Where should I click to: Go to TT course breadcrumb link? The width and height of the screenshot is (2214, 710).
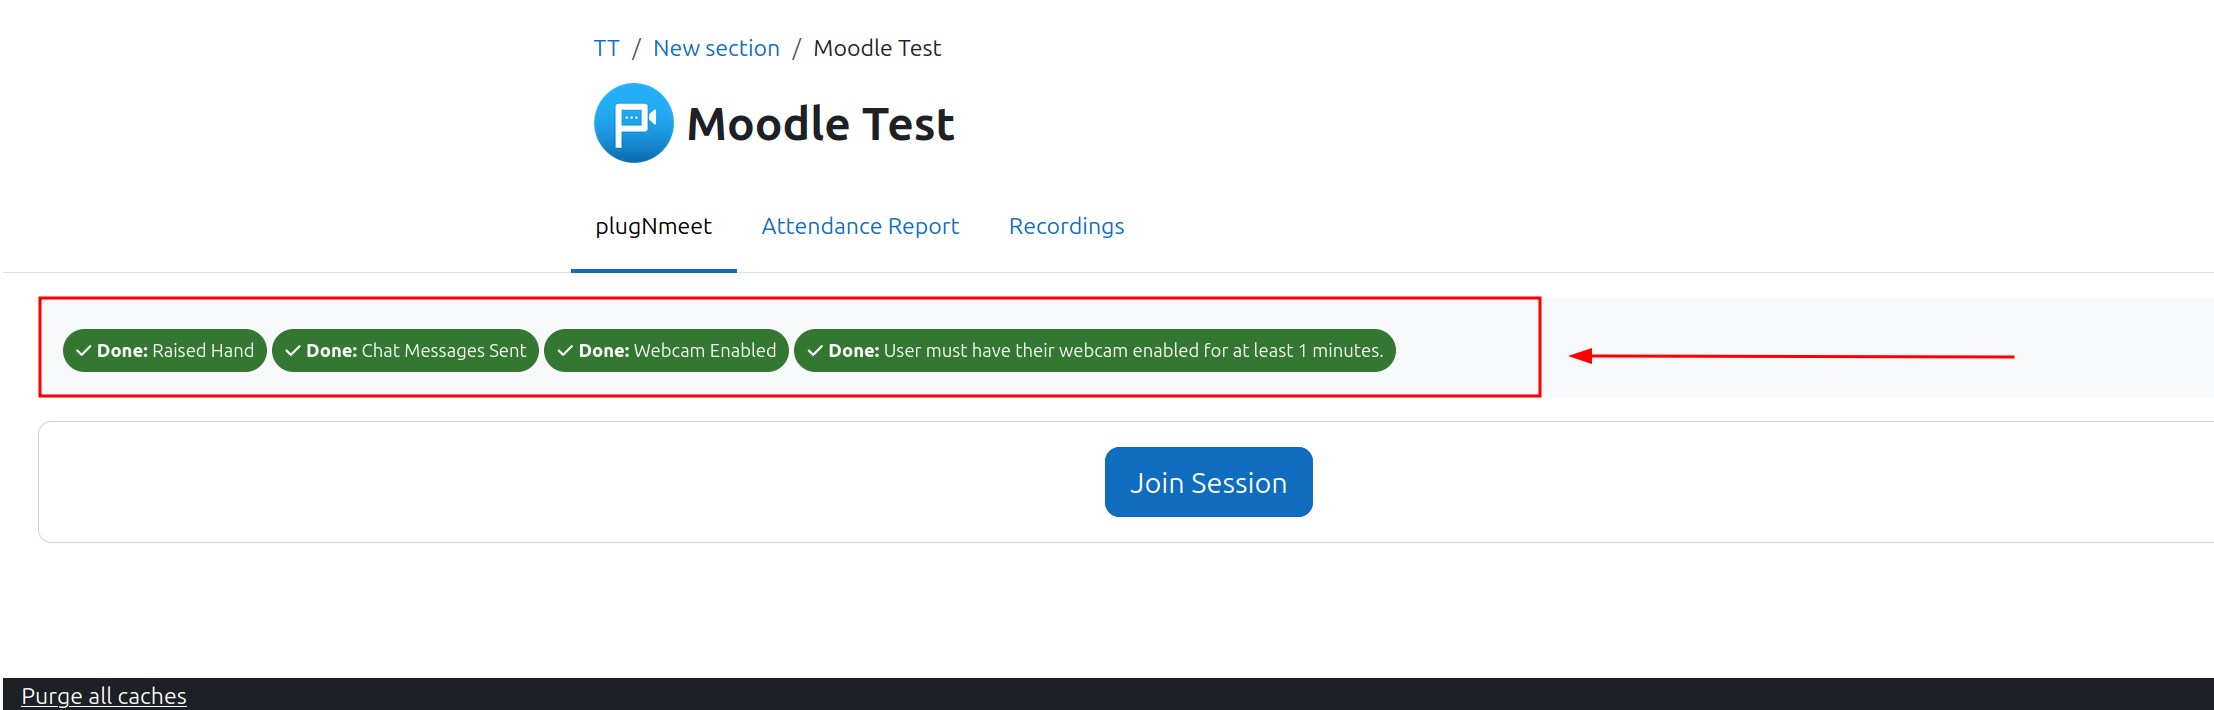[606, 48]
